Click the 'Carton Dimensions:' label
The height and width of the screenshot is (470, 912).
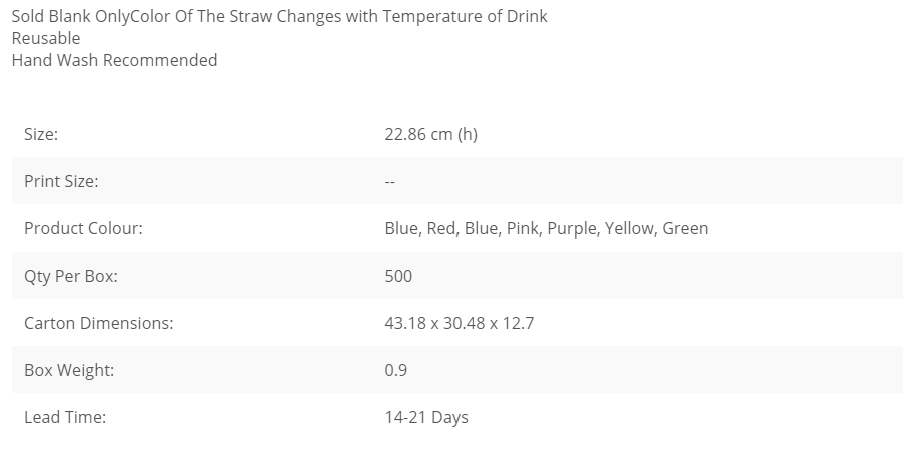point(98,323)
